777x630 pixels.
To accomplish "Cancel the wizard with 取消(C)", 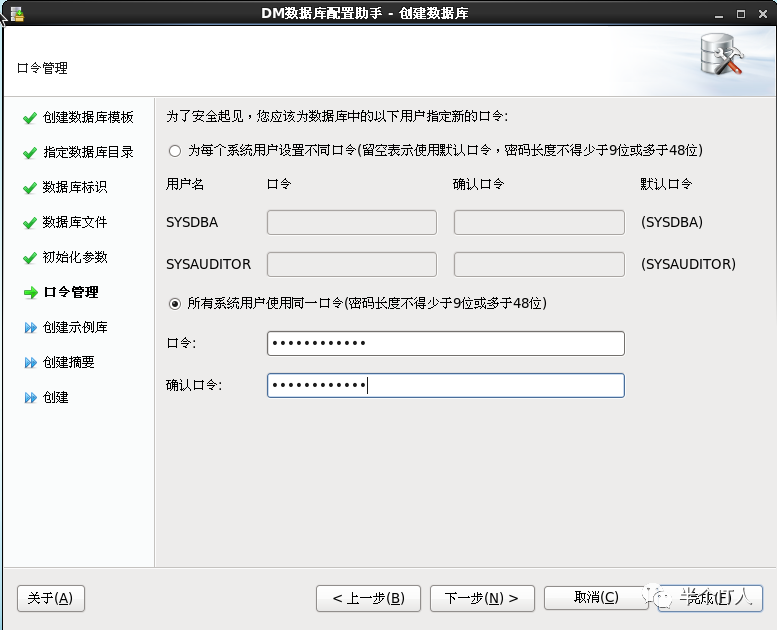I will (x=596, y=597).
